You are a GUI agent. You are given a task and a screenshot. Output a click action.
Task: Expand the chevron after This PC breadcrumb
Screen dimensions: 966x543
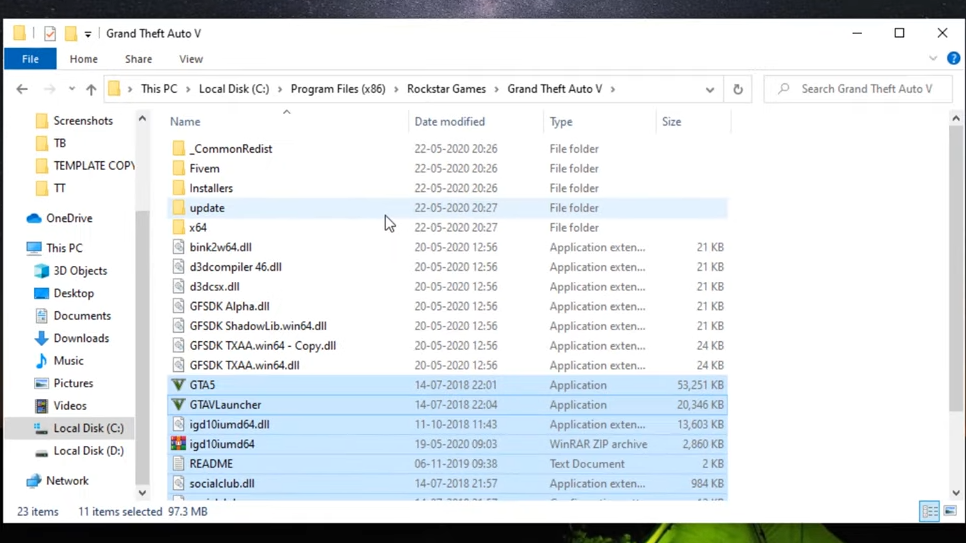coord(188,89)
